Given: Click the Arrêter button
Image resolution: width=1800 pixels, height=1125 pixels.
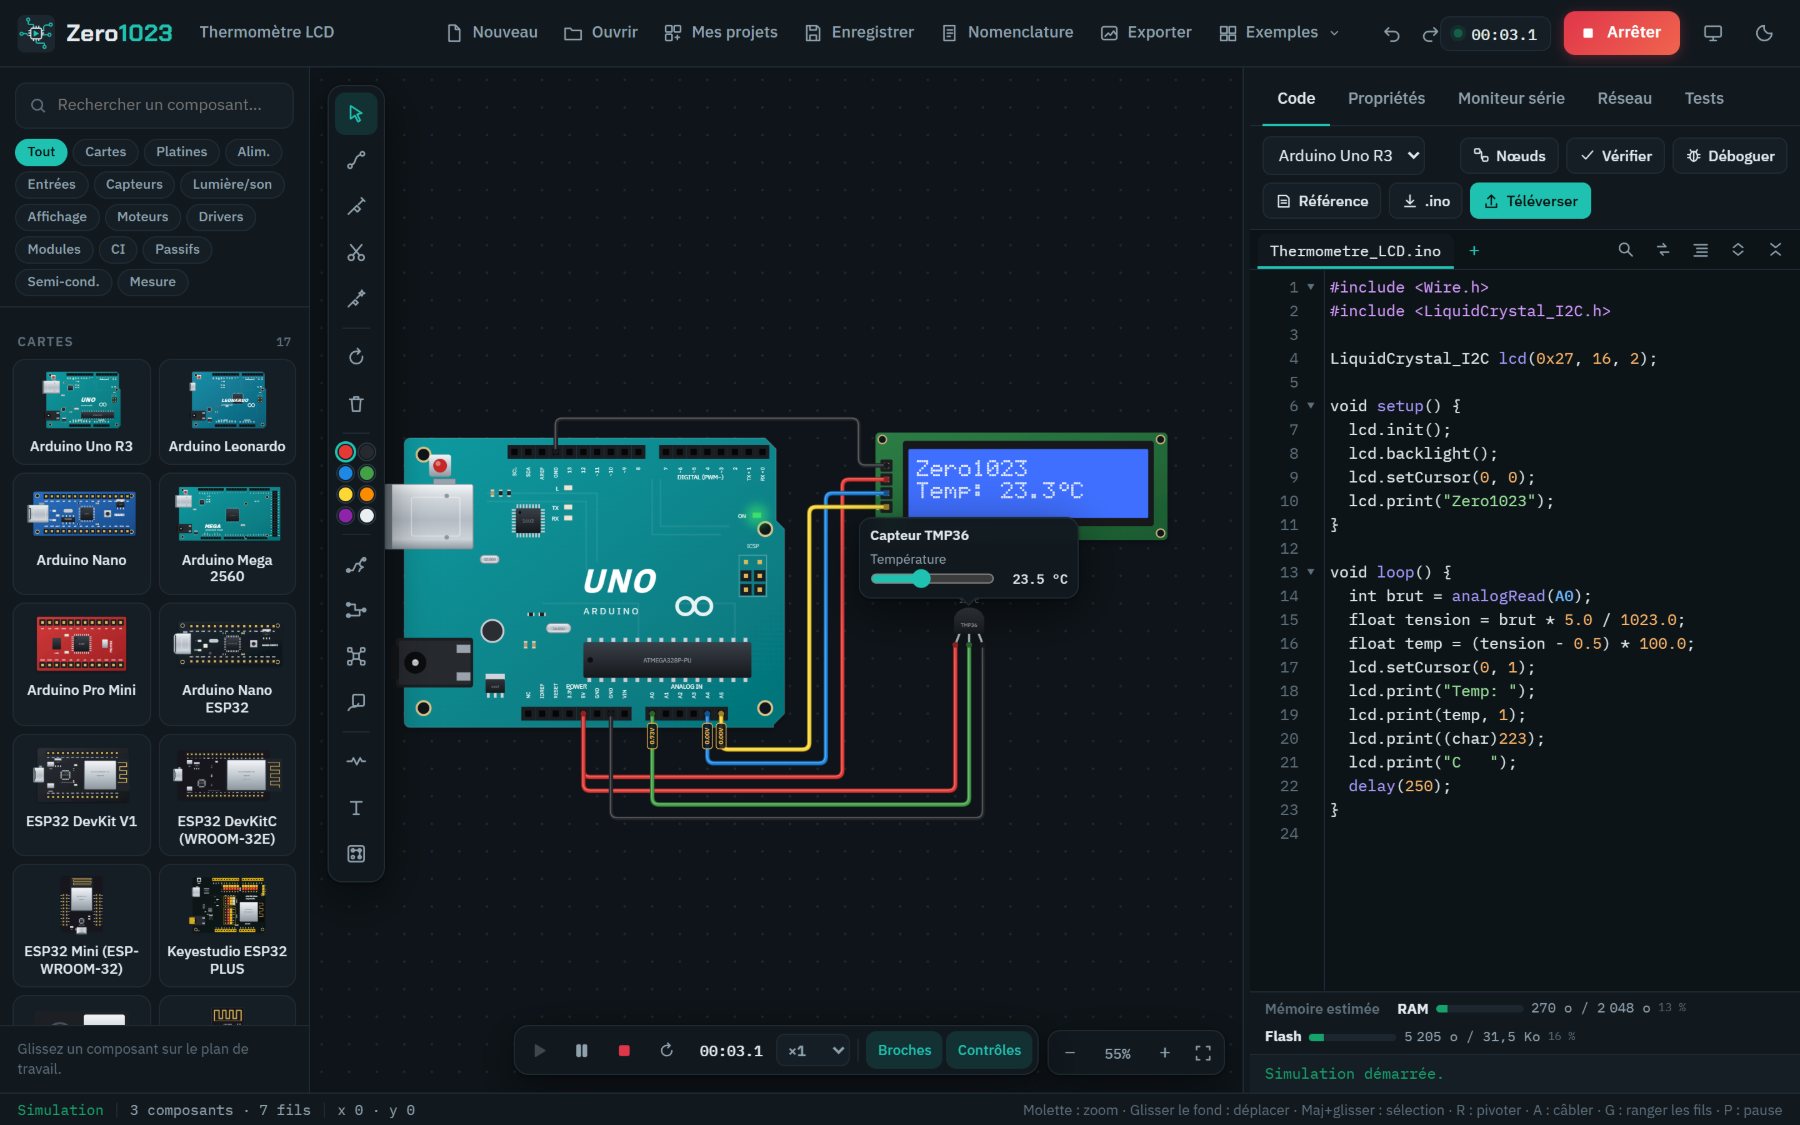Looking at the screenshot, I should (x=1621, y=33).
